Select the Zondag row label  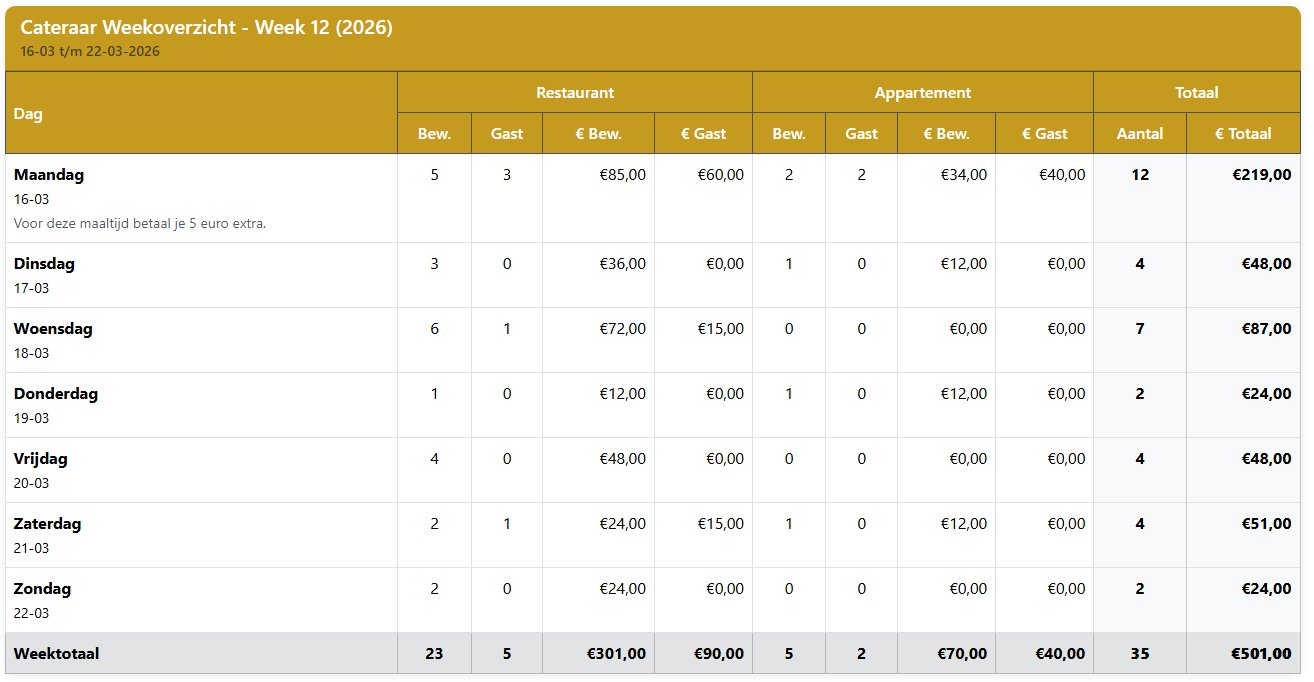[x=43, y=589]
